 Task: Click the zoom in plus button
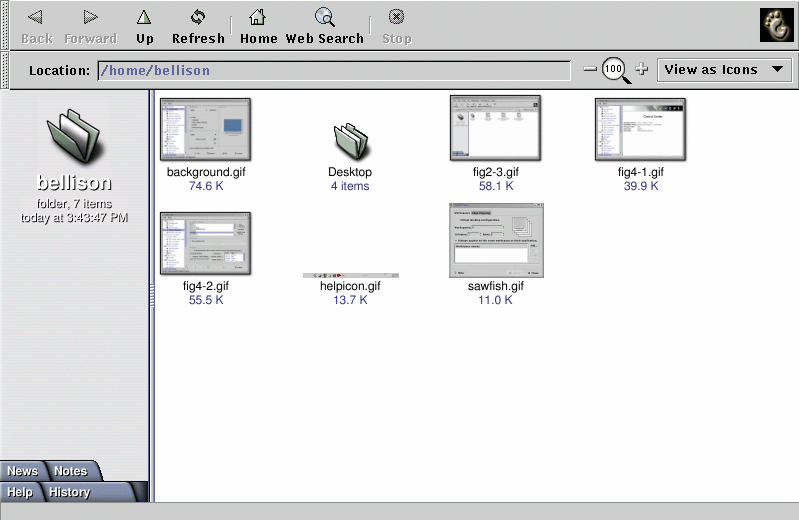tap(642, 70)
